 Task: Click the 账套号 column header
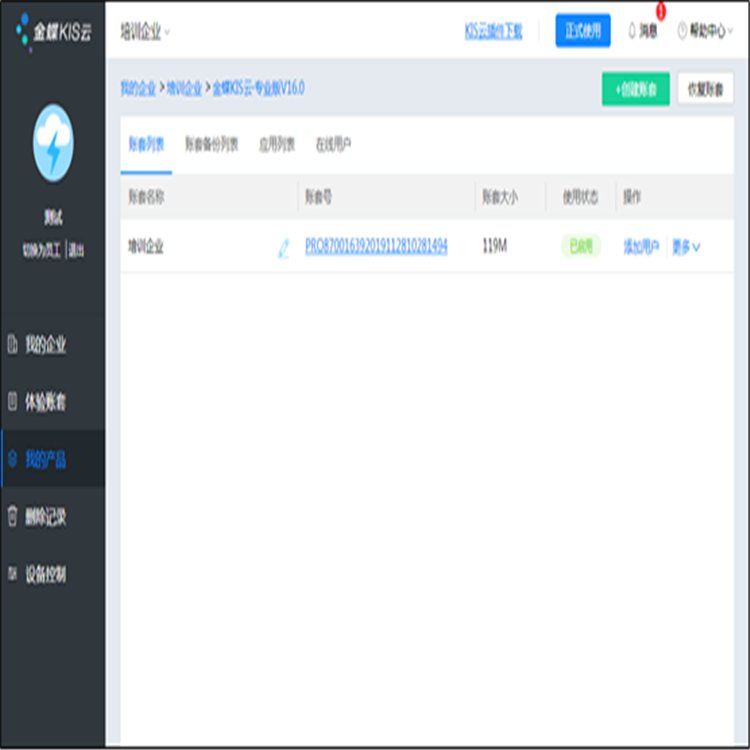[318, 197]
